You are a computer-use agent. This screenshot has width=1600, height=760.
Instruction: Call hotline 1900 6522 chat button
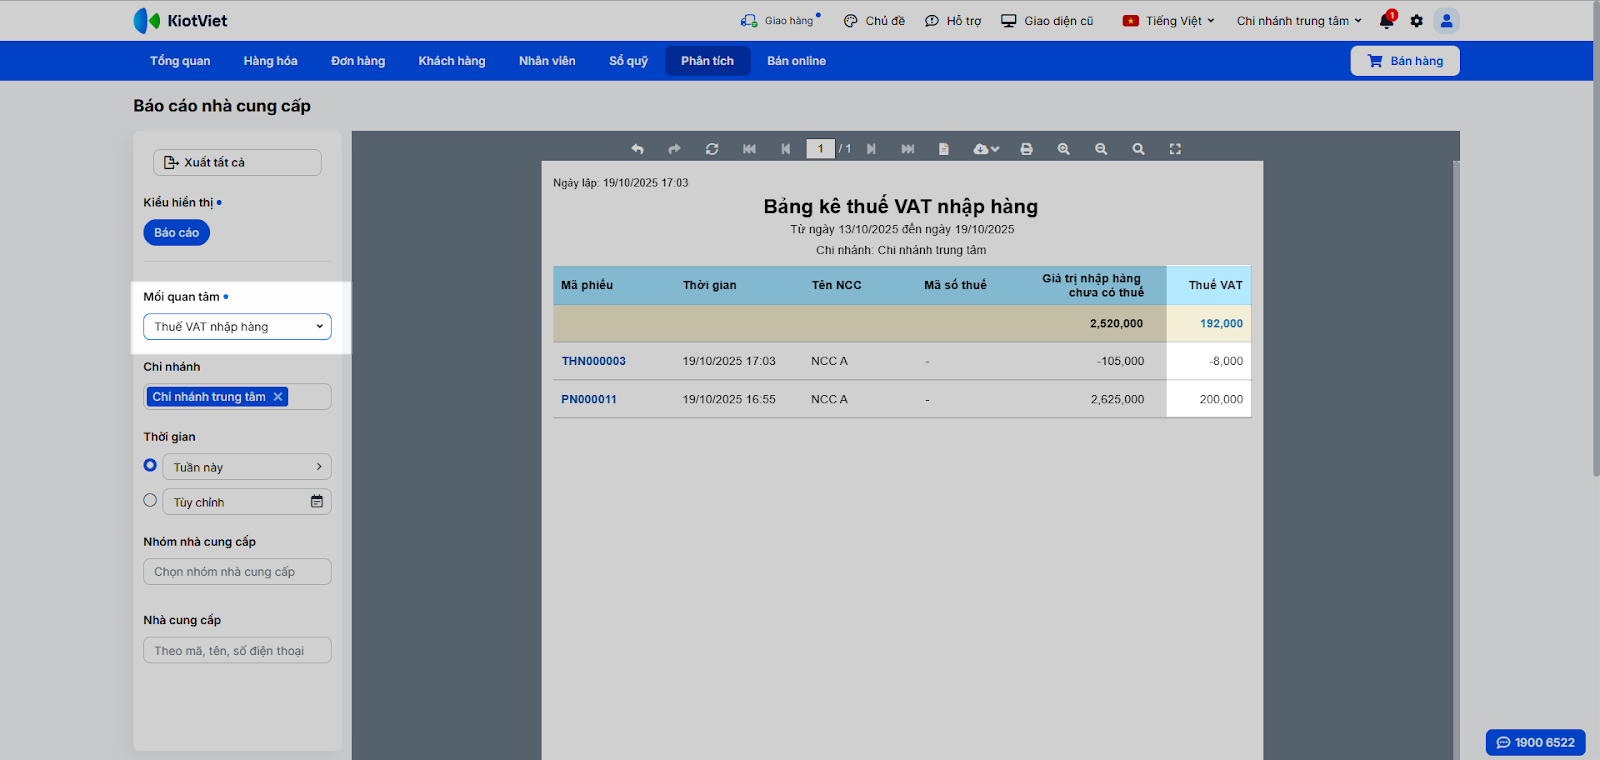click(x=1536, y=742)
